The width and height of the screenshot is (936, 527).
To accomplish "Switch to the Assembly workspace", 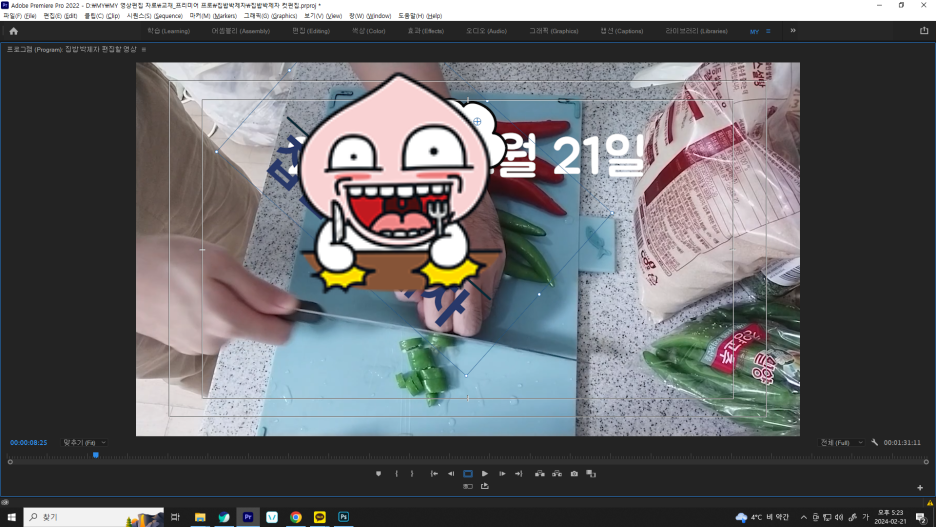I will (241, 31).
